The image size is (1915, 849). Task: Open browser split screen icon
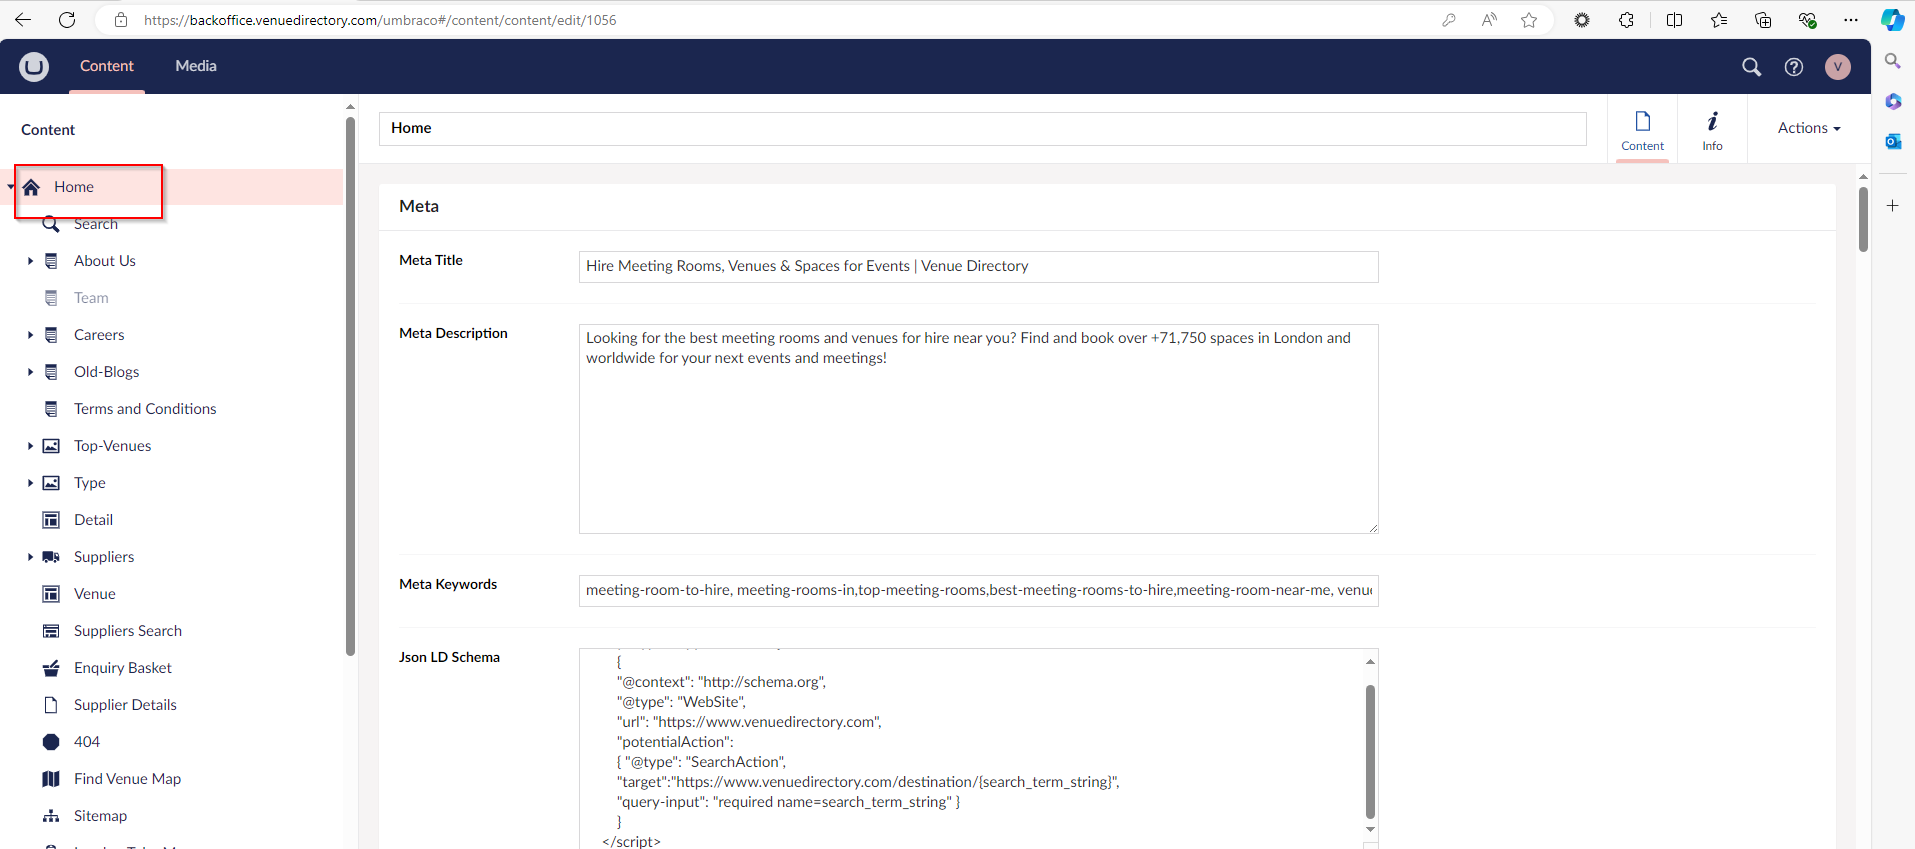1674,20
